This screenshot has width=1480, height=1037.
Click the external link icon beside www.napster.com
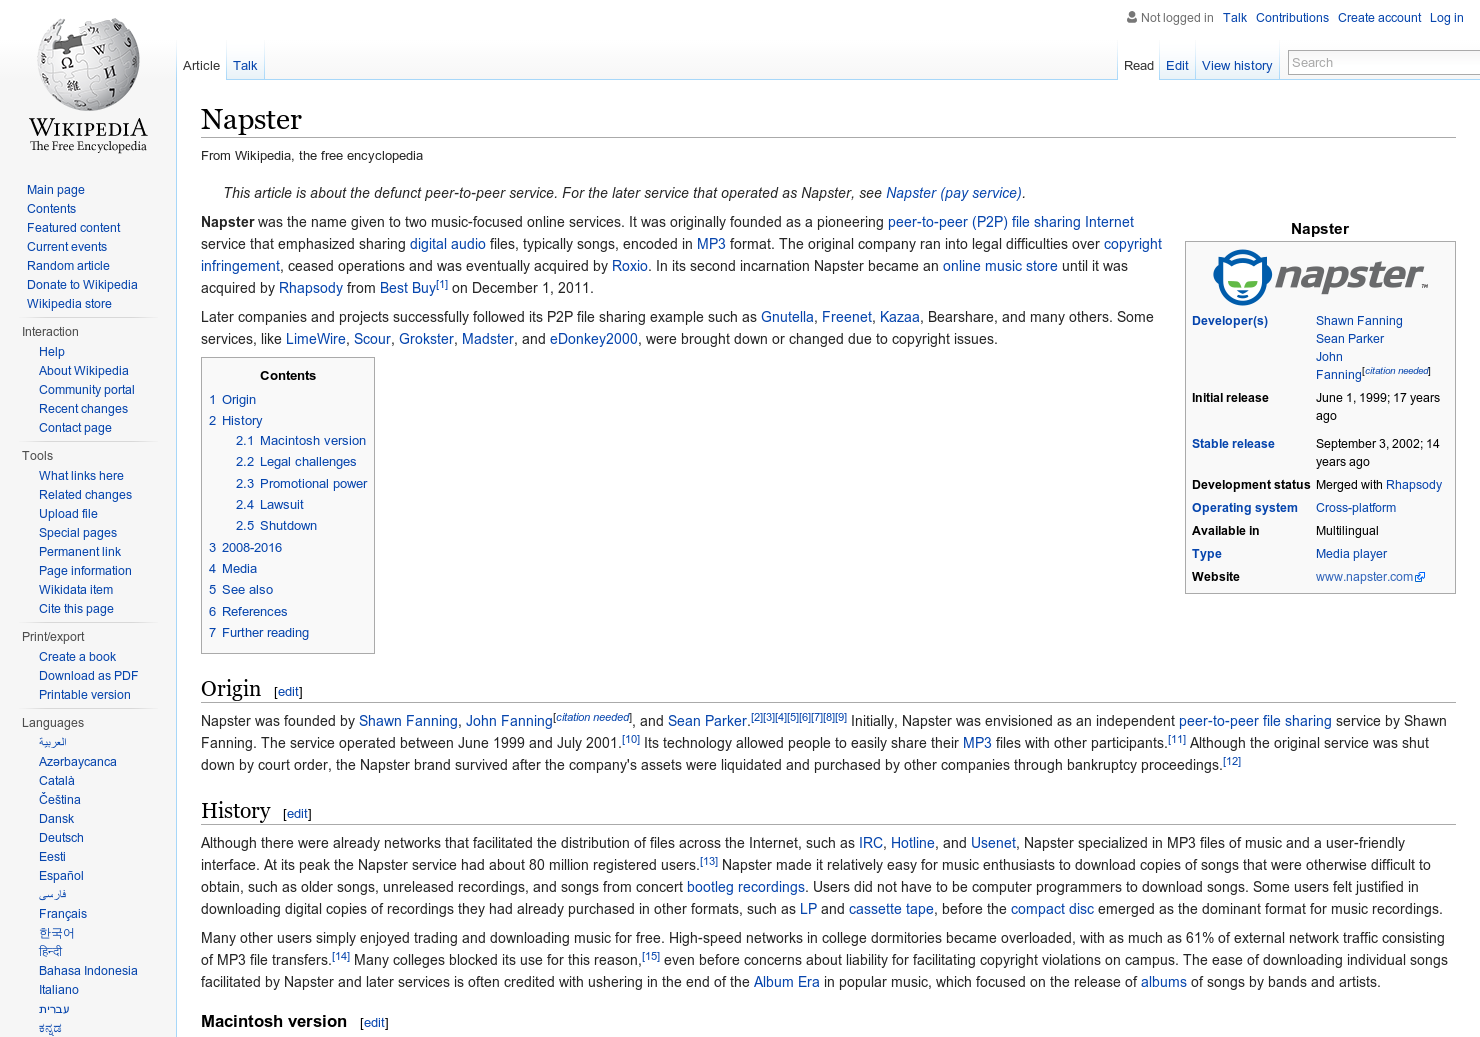click(x=1421, y=576)
